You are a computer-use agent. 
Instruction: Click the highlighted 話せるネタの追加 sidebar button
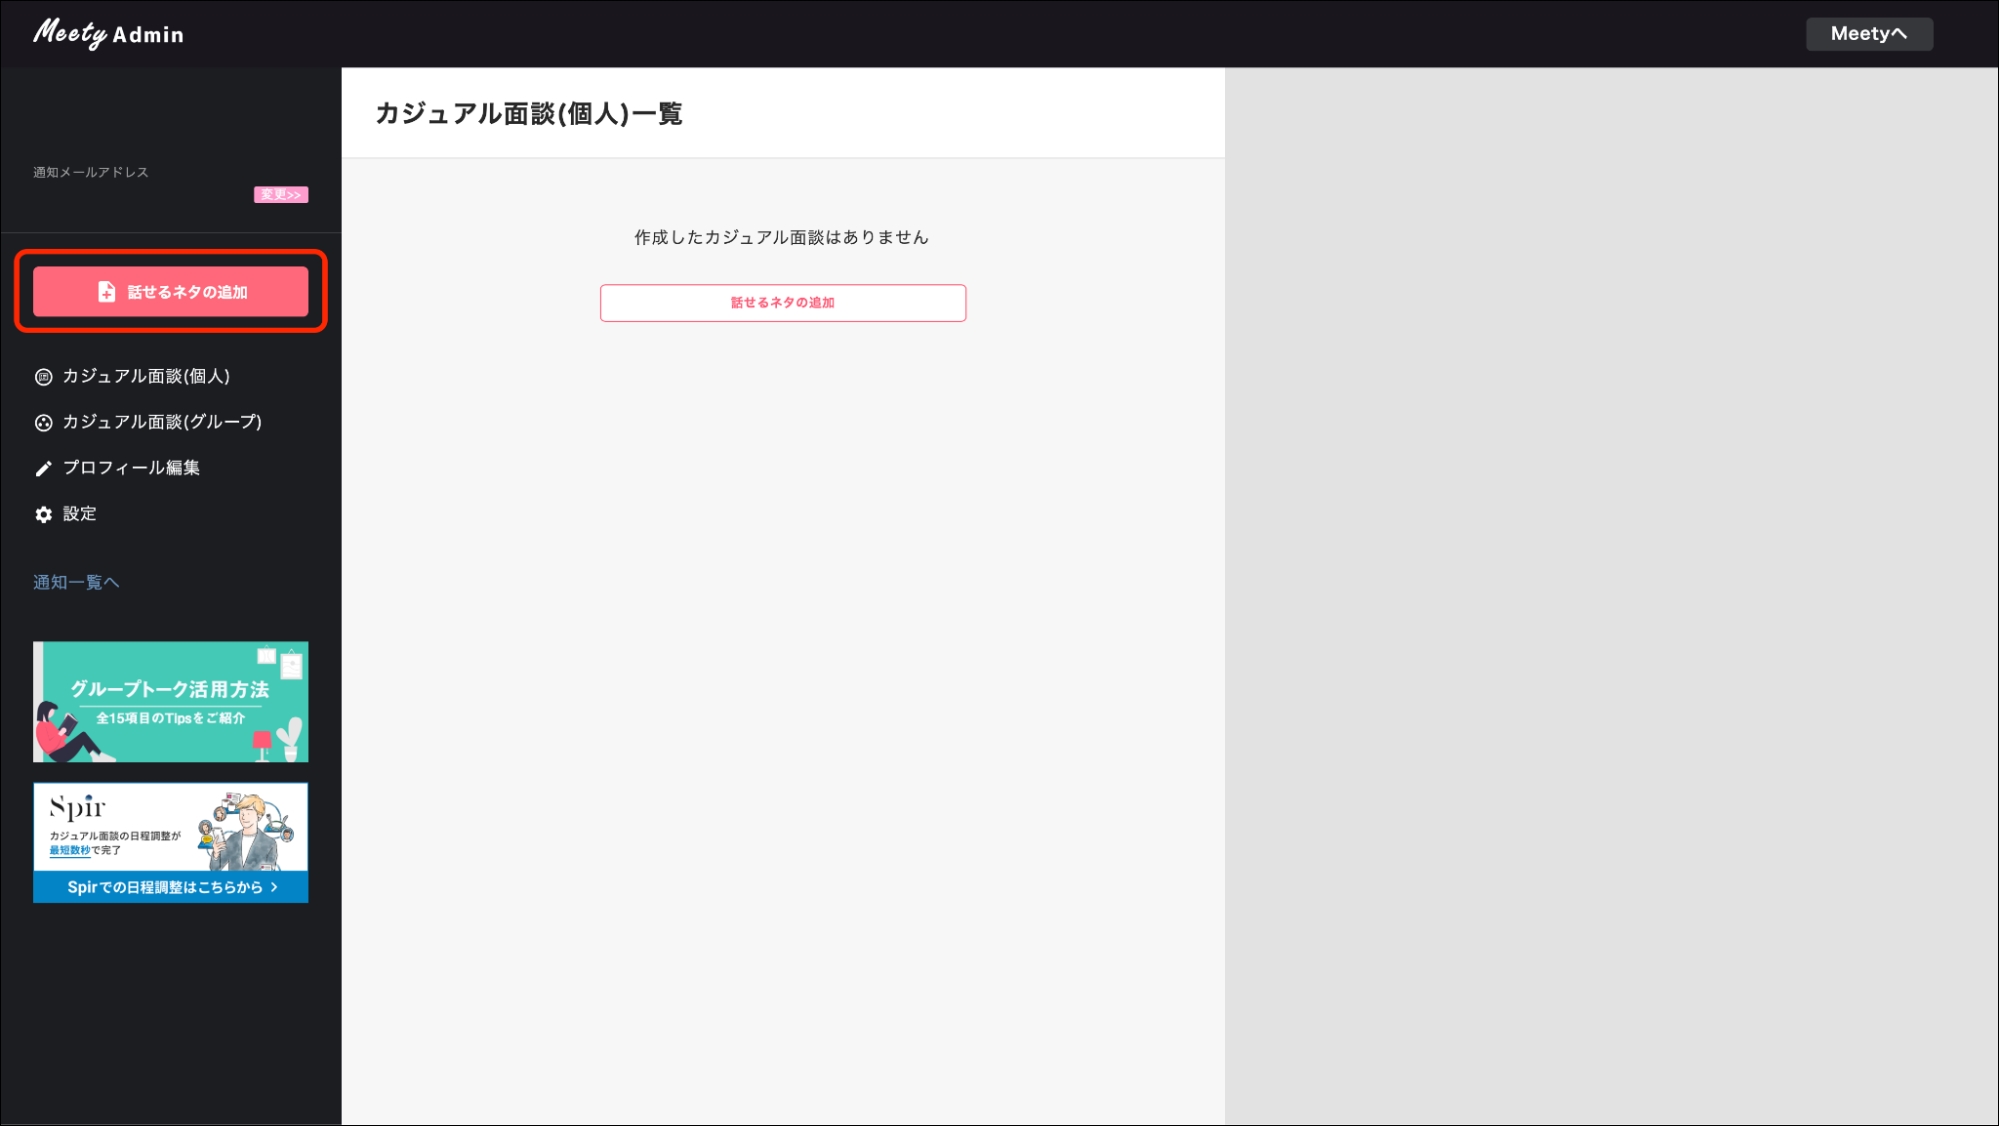pos(170,292)
